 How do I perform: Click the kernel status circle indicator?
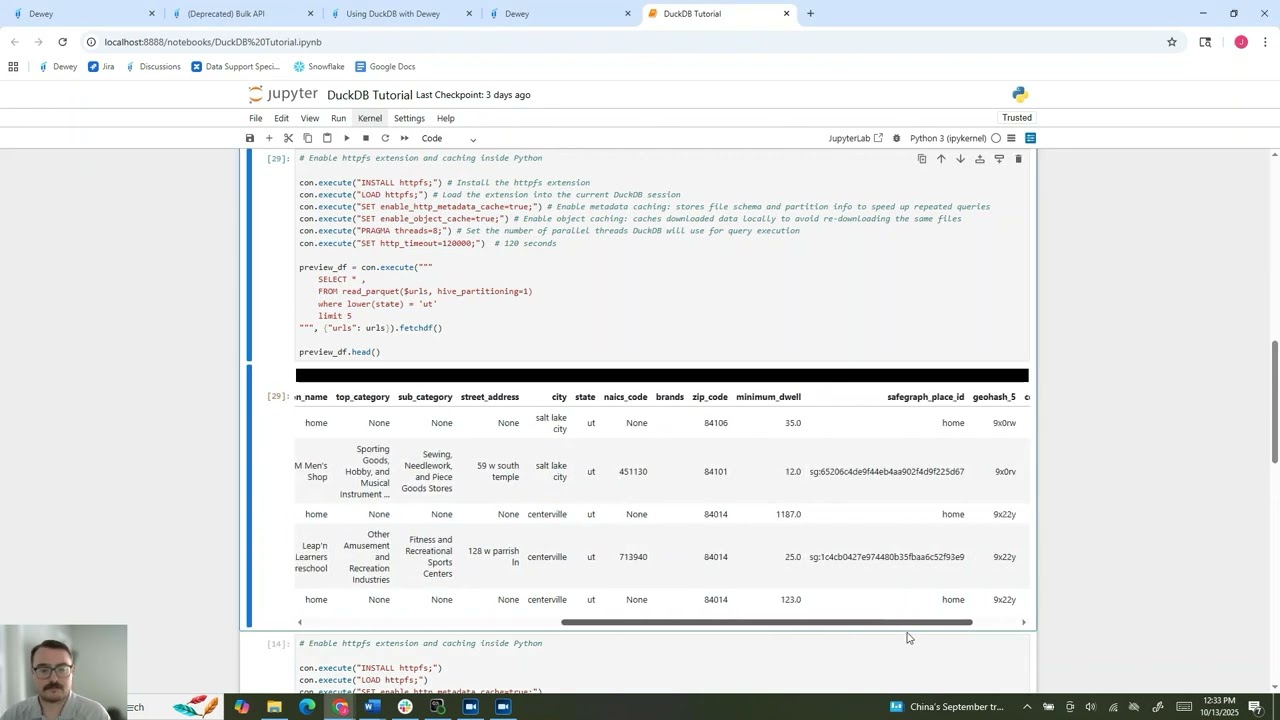(996, 138)
